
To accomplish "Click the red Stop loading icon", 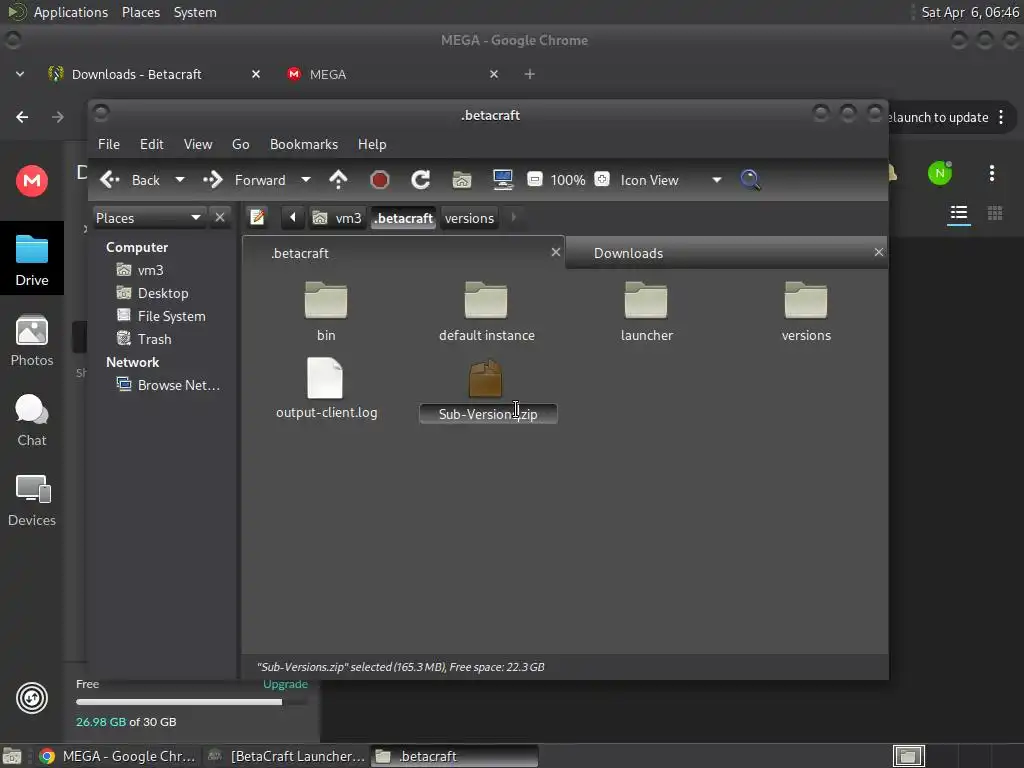I will (x=379, y=180).
